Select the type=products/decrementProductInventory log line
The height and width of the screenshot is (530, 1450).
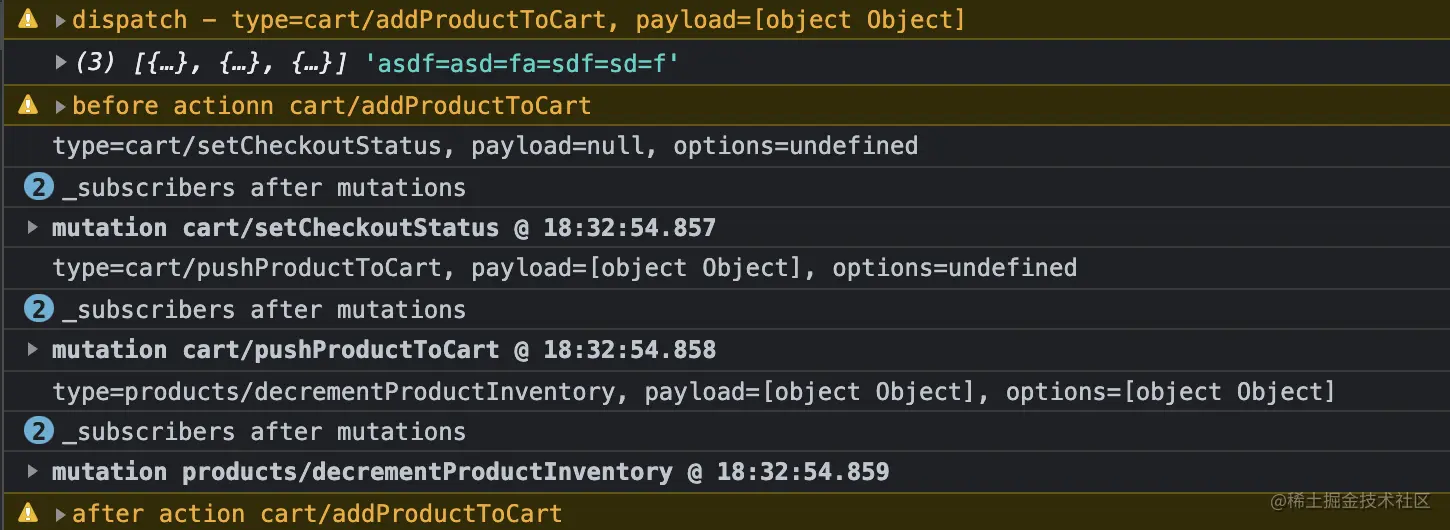point(693,391)
